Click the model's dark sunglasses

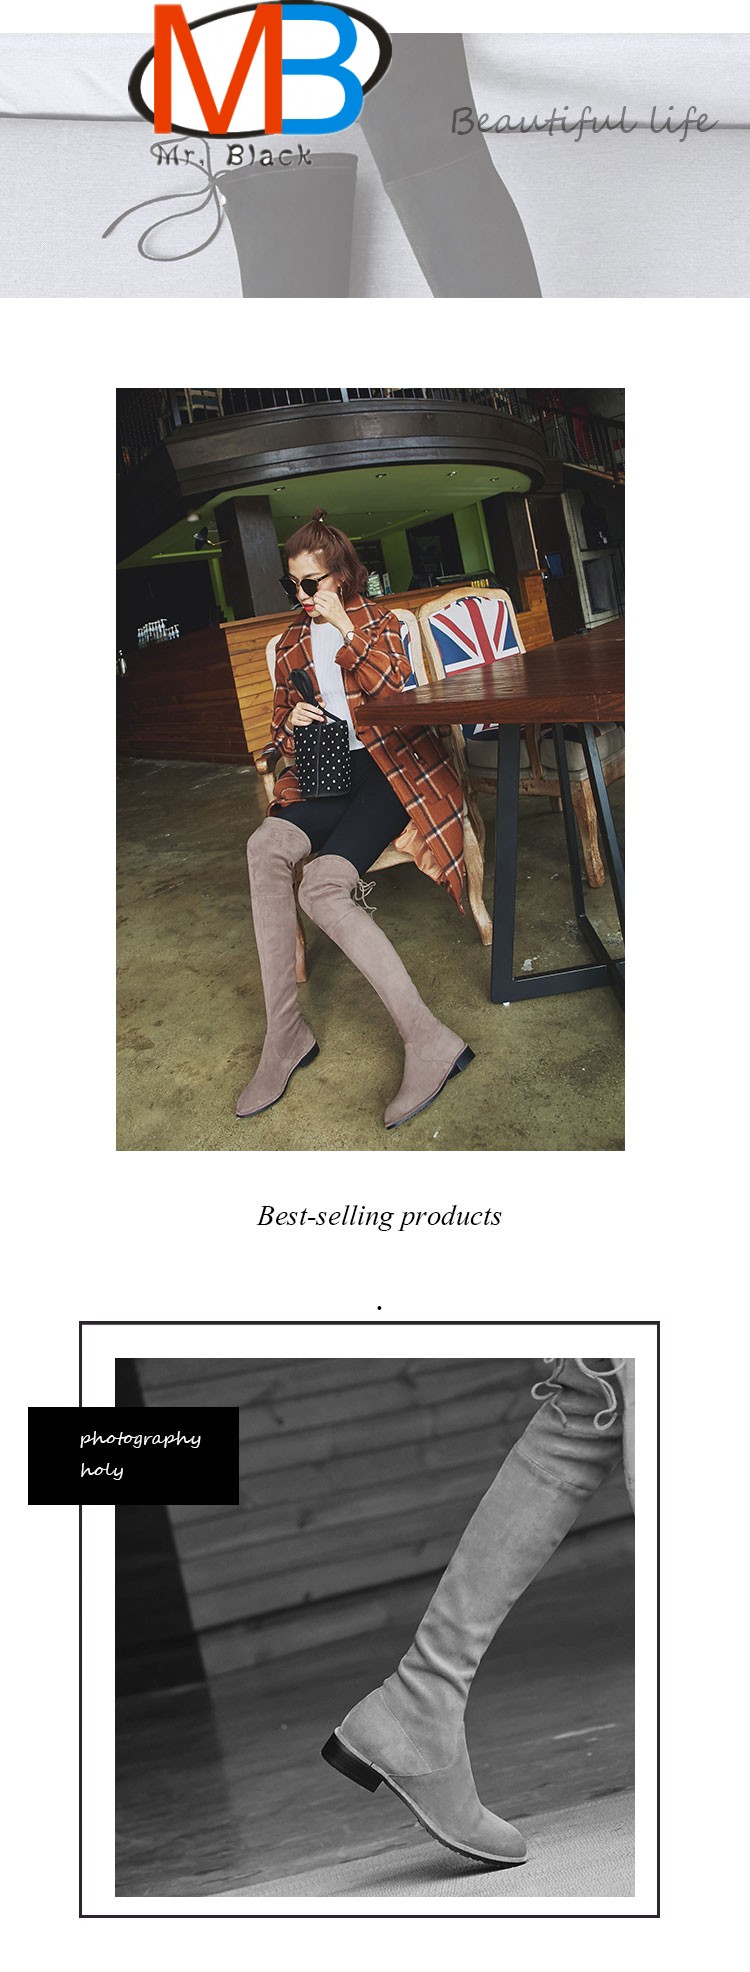click(303, 585)
